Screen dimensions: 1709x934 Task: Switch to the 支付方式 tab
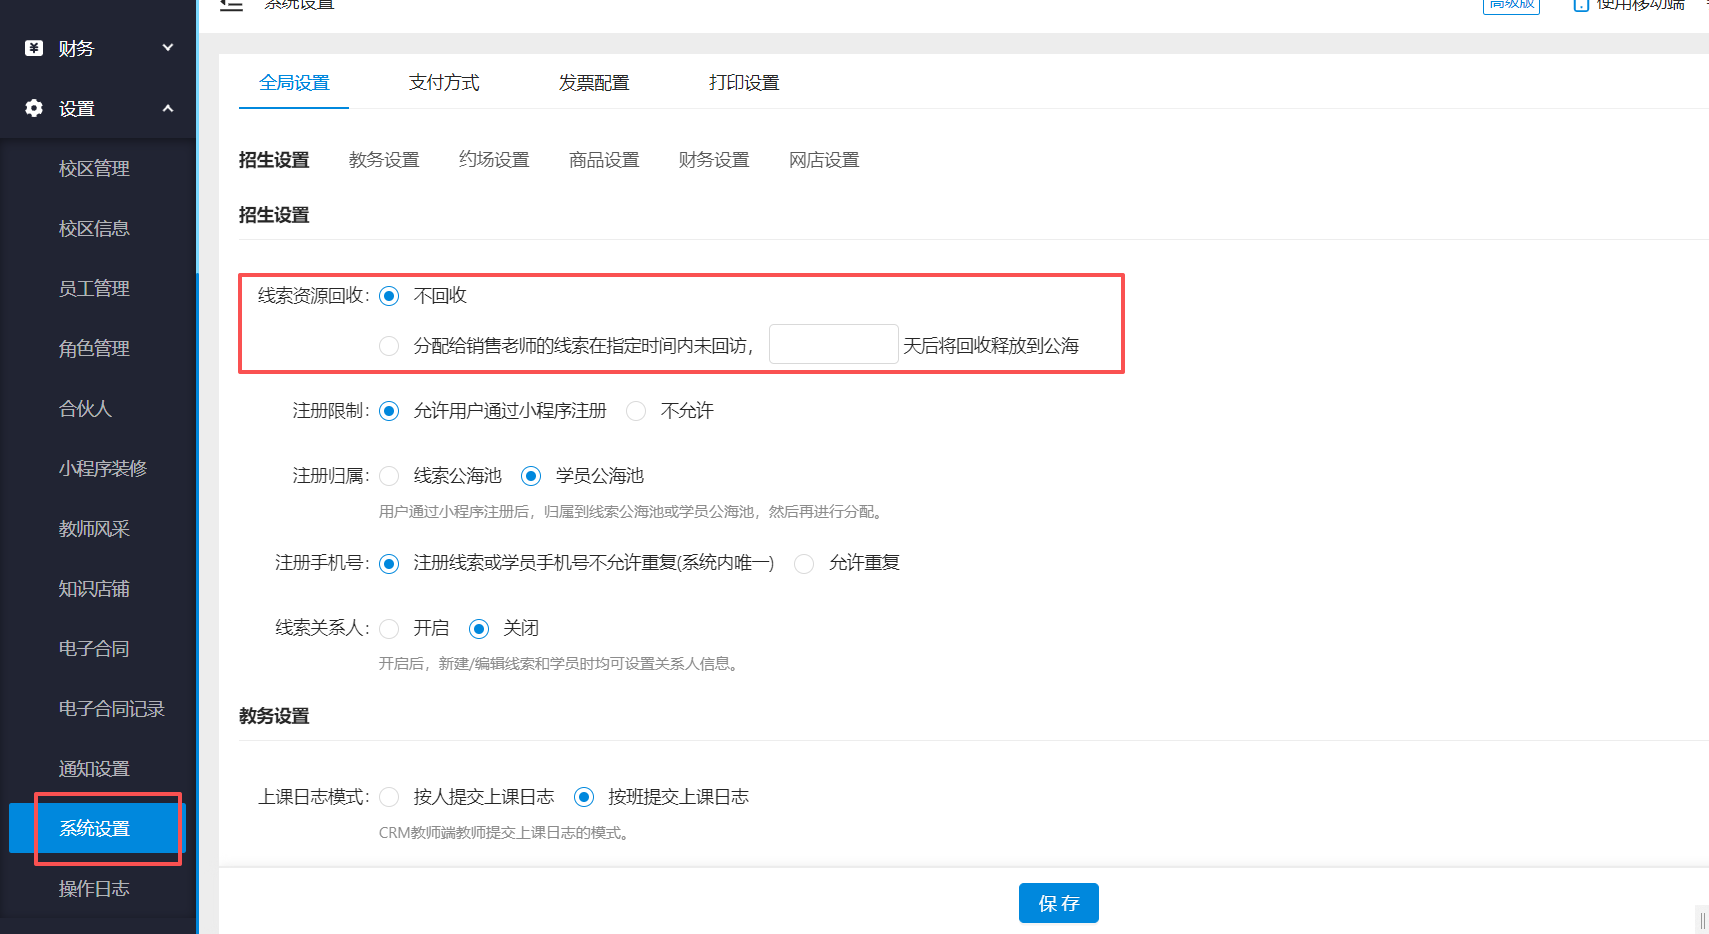[x=444, y=83]
